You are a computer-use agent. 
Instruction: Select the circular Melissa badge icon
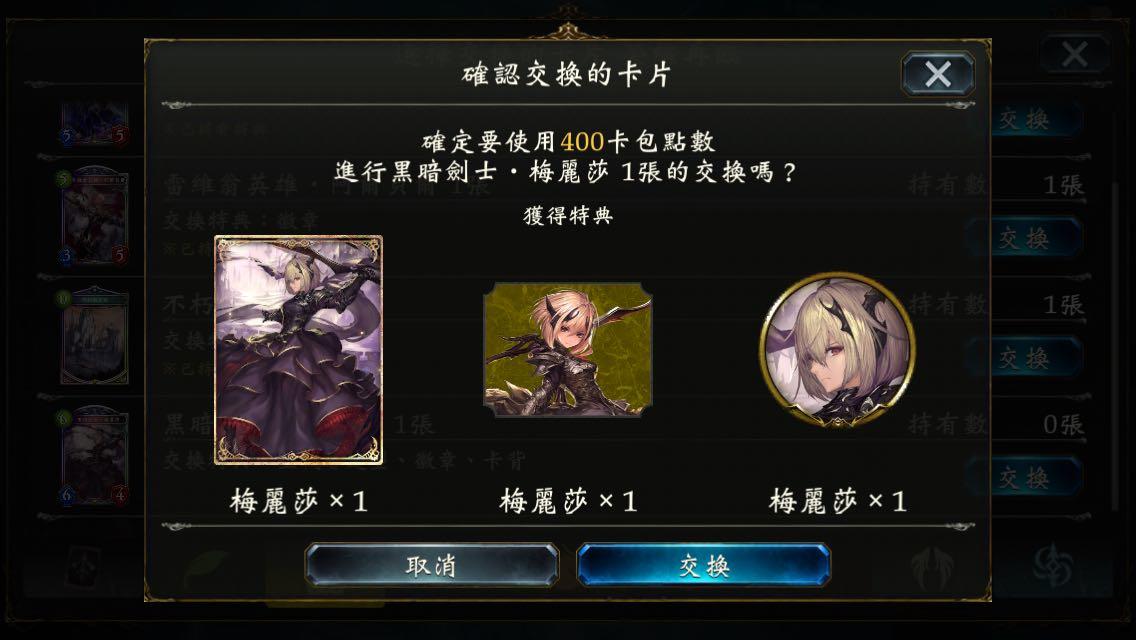coord(838,349)
